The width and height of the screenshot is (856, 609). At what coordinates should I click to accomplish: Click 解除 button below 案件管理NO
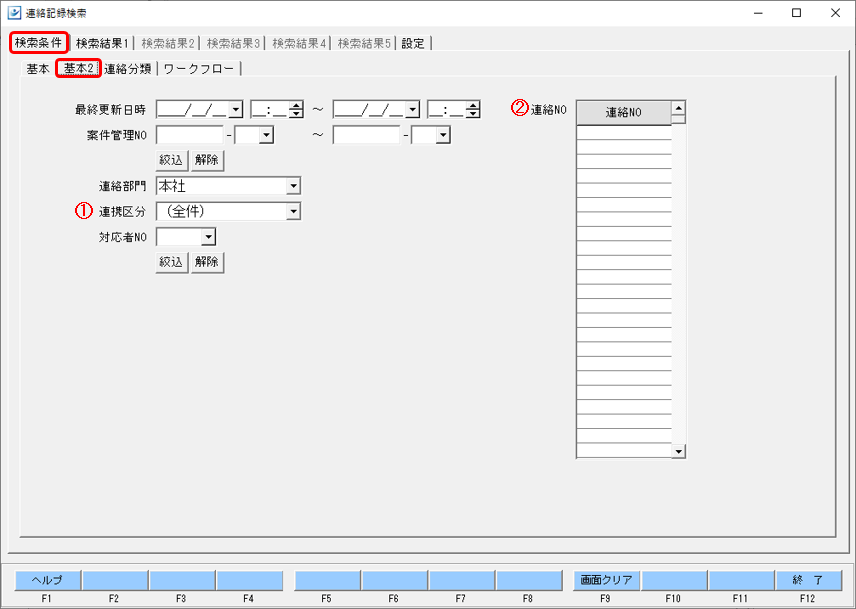coord(207,160)
